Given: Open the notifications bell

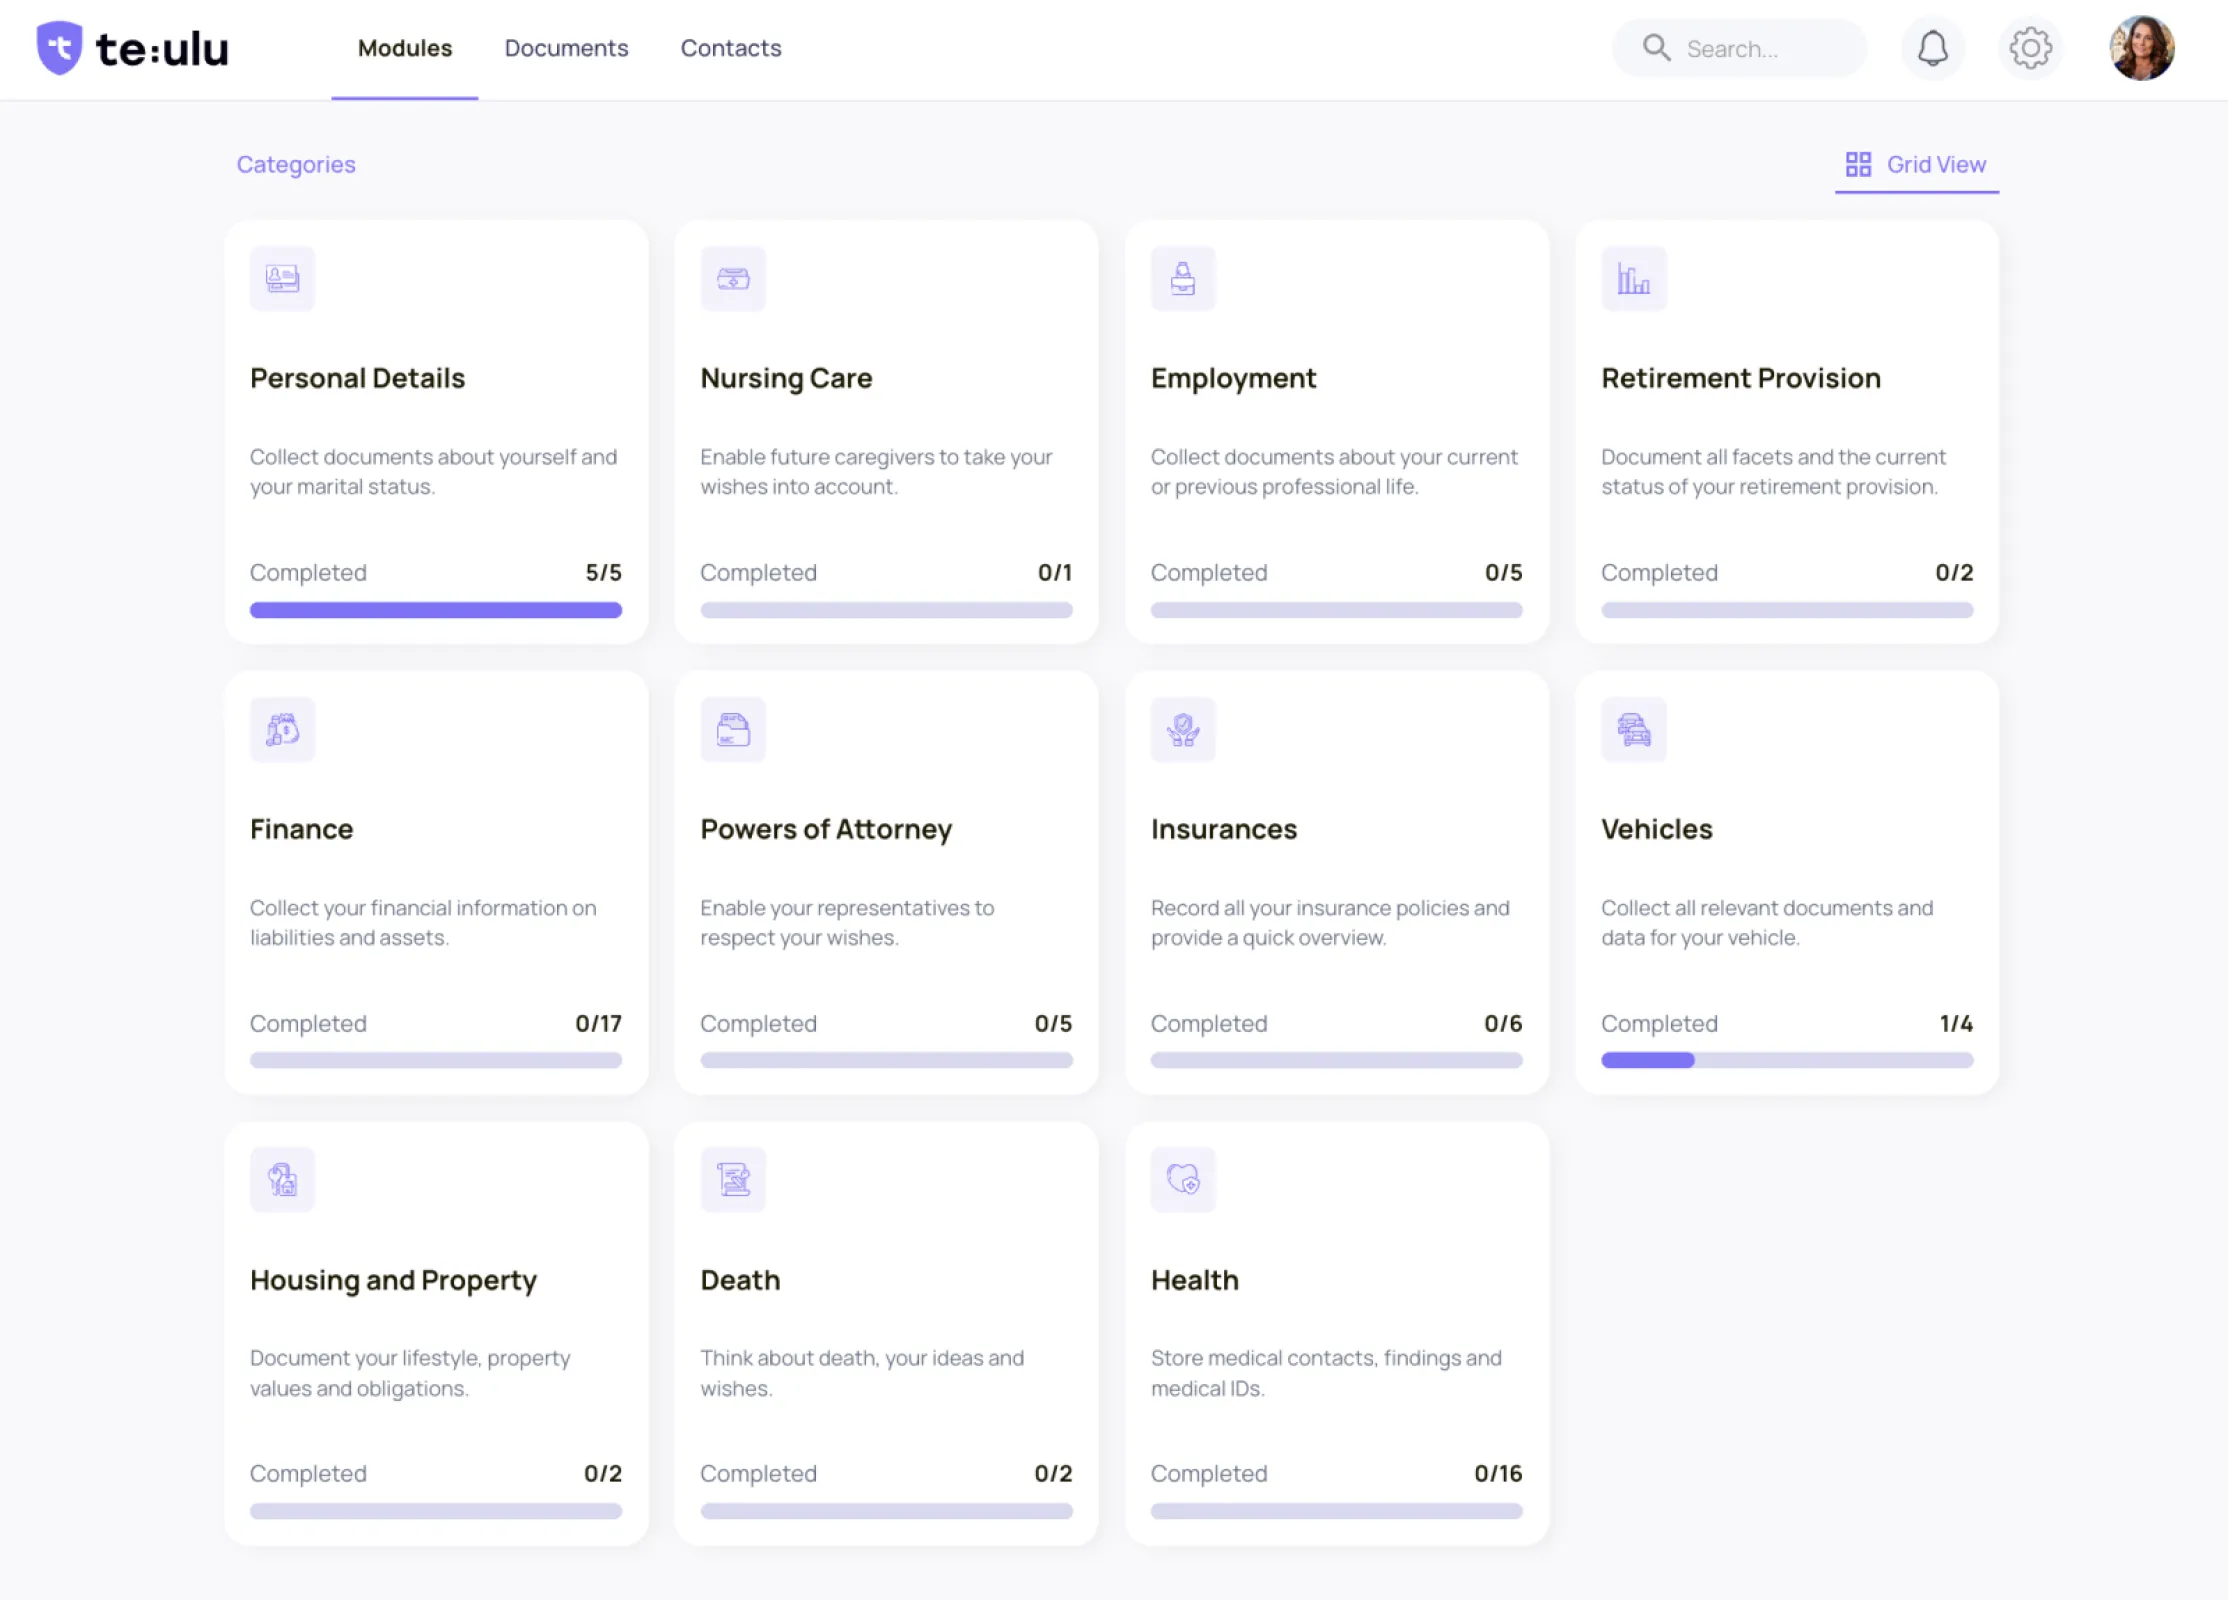Looking at the screenshot, I should 1933,48.
